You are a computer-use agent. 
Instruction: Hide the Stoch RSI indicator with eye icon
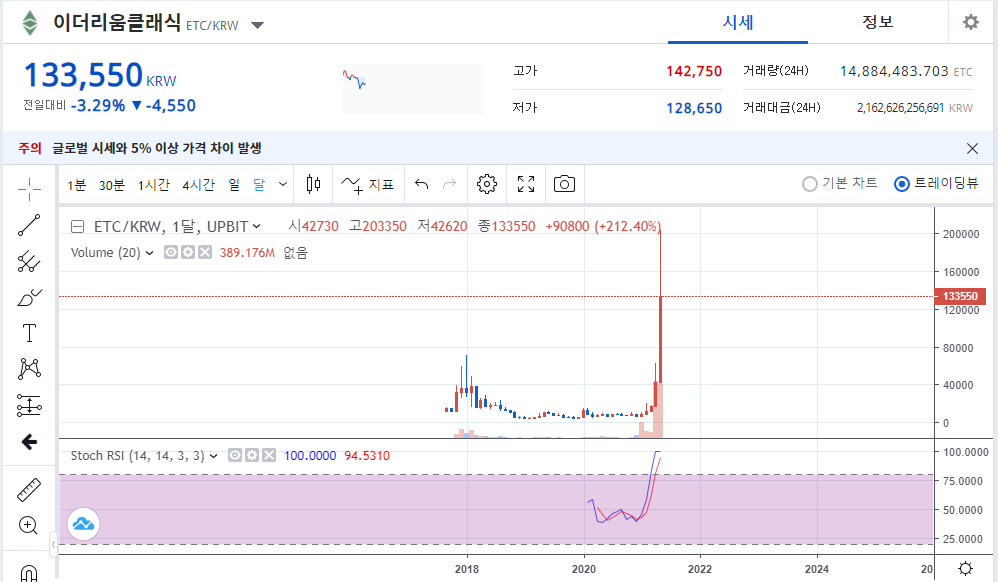click(x=235, y=455)
